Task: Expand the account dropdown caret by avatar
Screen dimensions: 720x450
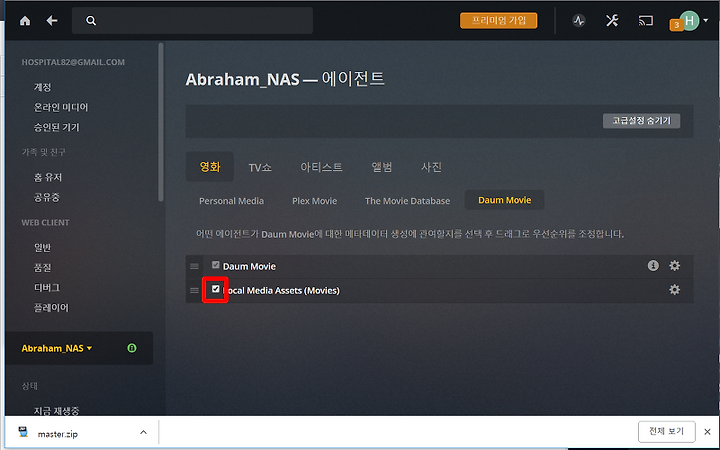Action: [x=706, y=21]
